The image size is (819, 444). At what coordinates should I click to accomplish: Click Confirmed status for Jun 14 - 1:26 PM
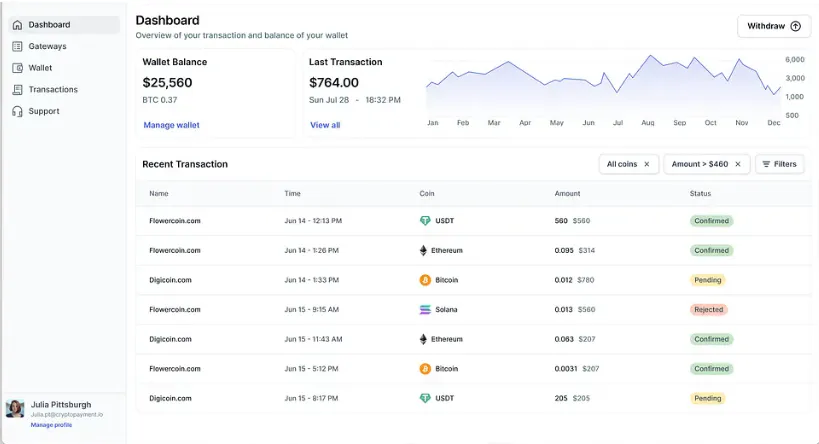click(711, 251)
